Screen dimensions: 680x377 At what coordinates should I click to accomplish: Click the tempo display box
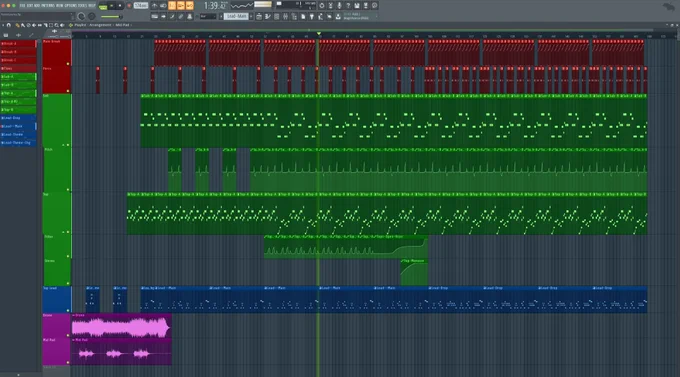pyautogui.click(x=141, y=6)
